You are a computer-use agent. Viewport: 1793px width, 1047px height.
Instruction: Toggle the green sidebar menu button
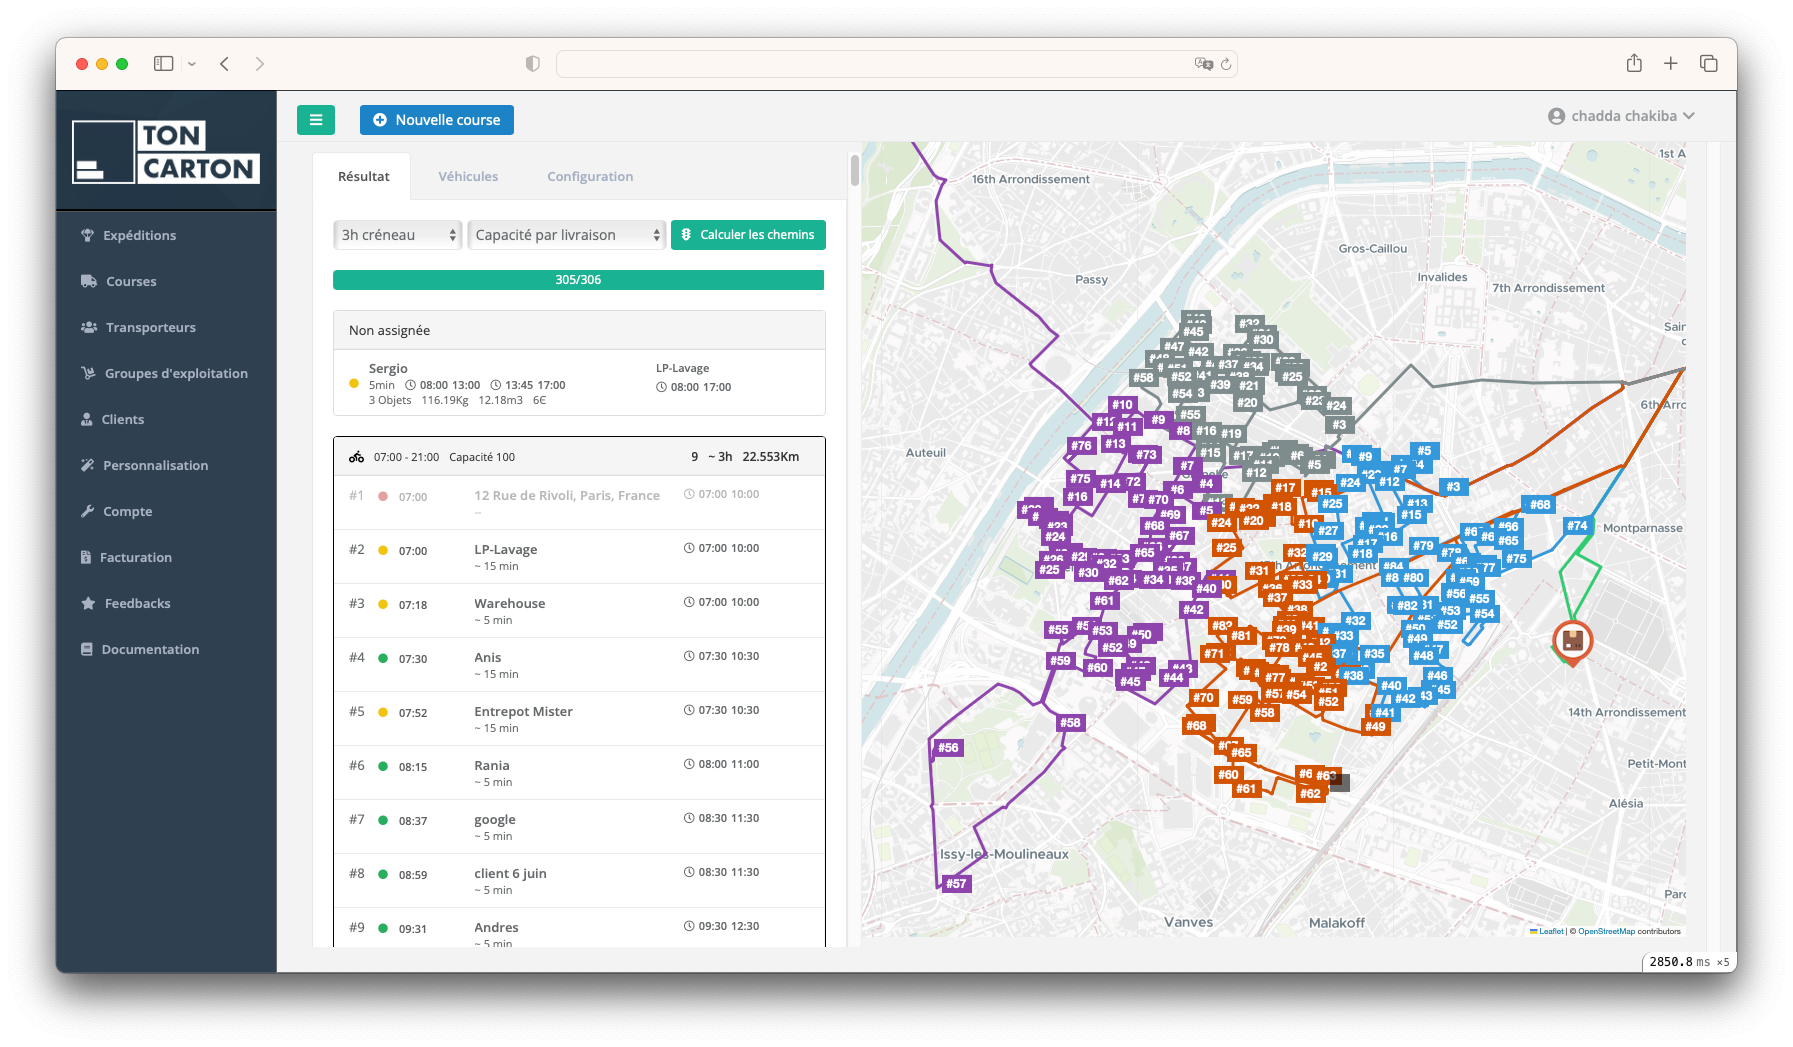[x=316, y=120]
